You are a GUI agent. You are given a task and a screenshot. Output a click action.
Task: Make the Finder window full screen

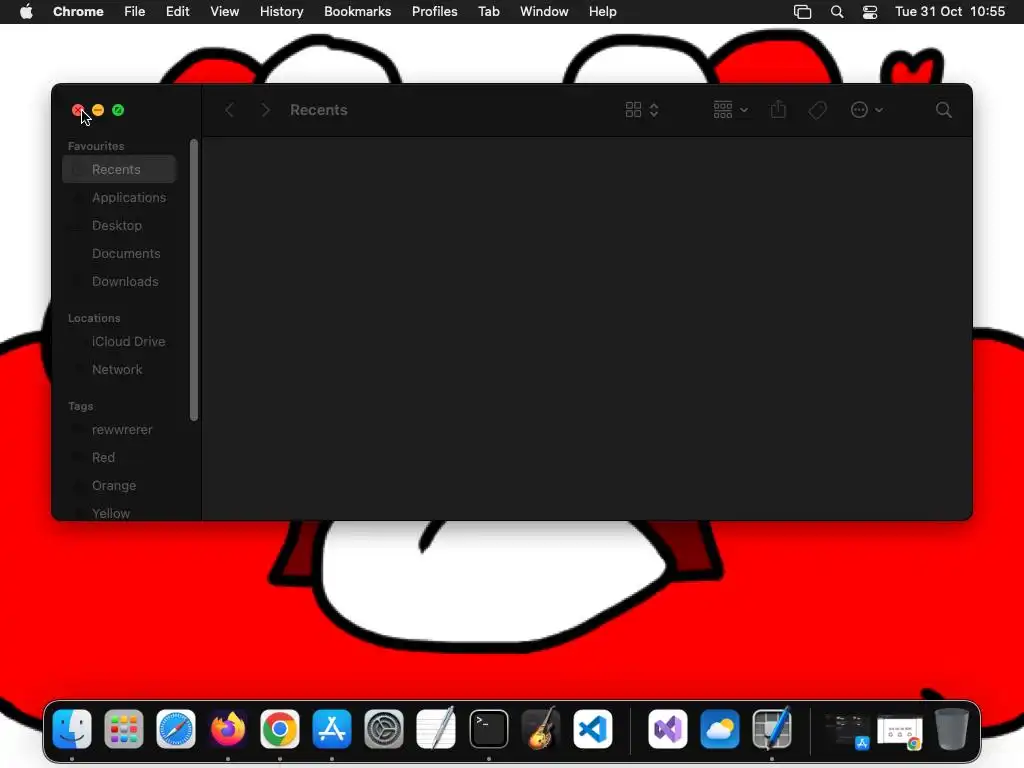tap(118, 110)
